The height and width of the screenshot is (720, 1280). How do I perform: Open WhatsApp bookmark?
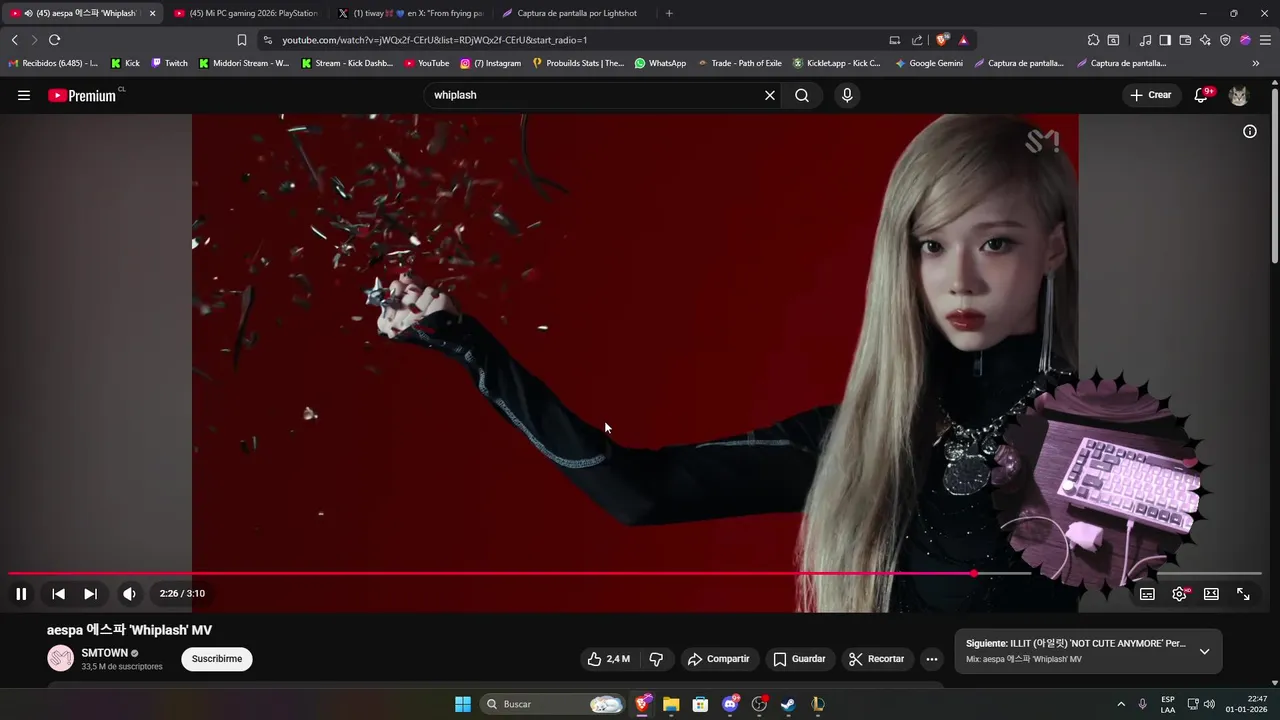[x=660, y=63]
